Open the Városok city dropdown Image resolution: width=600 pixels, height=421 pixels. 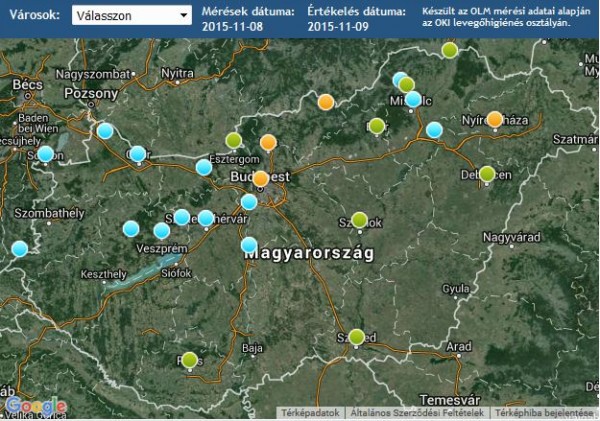pos(132,17)
